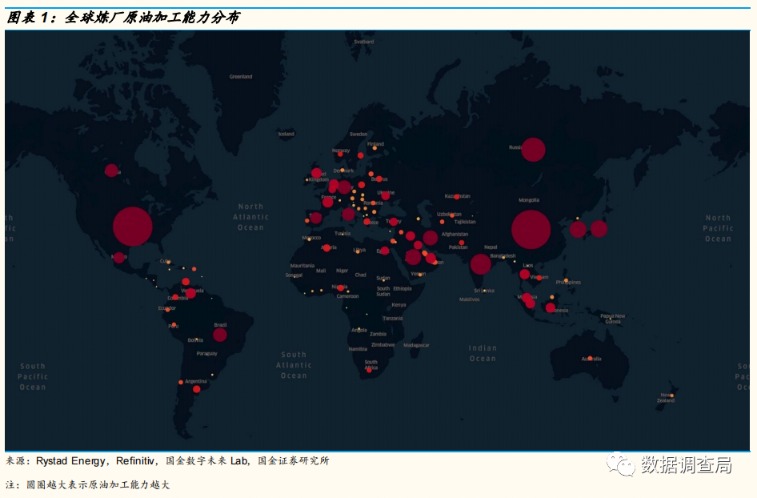757x498 pixels.
Task: Select the red bubble over Argentina
Action: [x=196, y=388]
